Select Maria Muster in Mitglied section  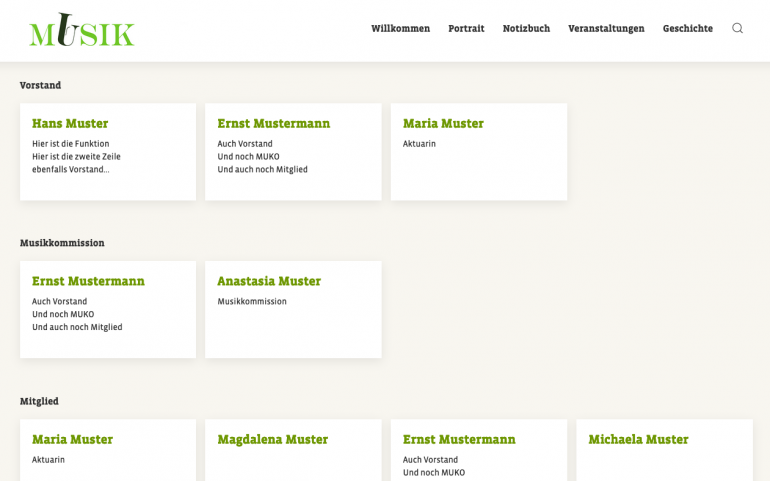pyautogui.click(x=108, y=450)
